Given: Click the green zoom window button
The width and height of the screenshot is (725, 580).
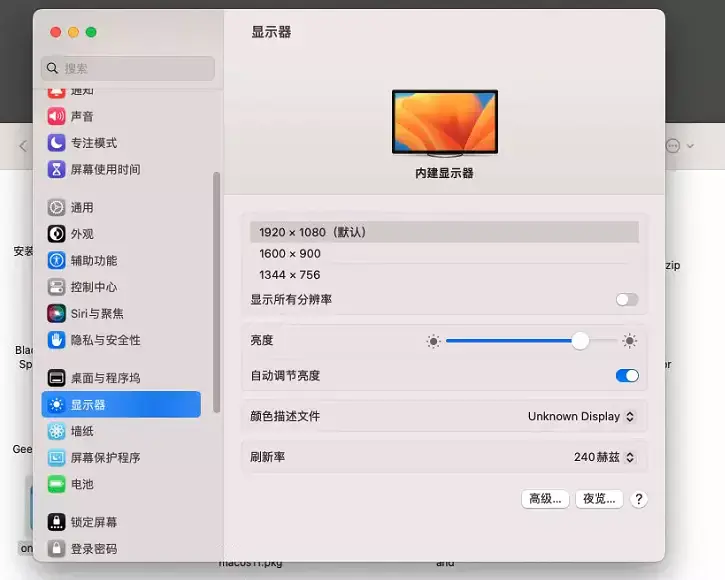Looking at the screenshot, I should click(x=91, y=32).
